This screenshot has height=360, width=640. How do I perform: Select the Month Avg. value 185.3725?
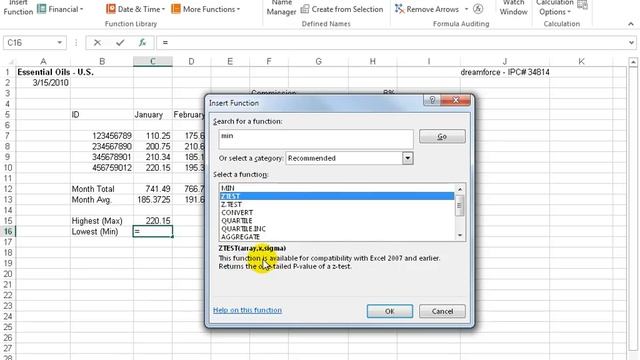[x=153, y=200]
